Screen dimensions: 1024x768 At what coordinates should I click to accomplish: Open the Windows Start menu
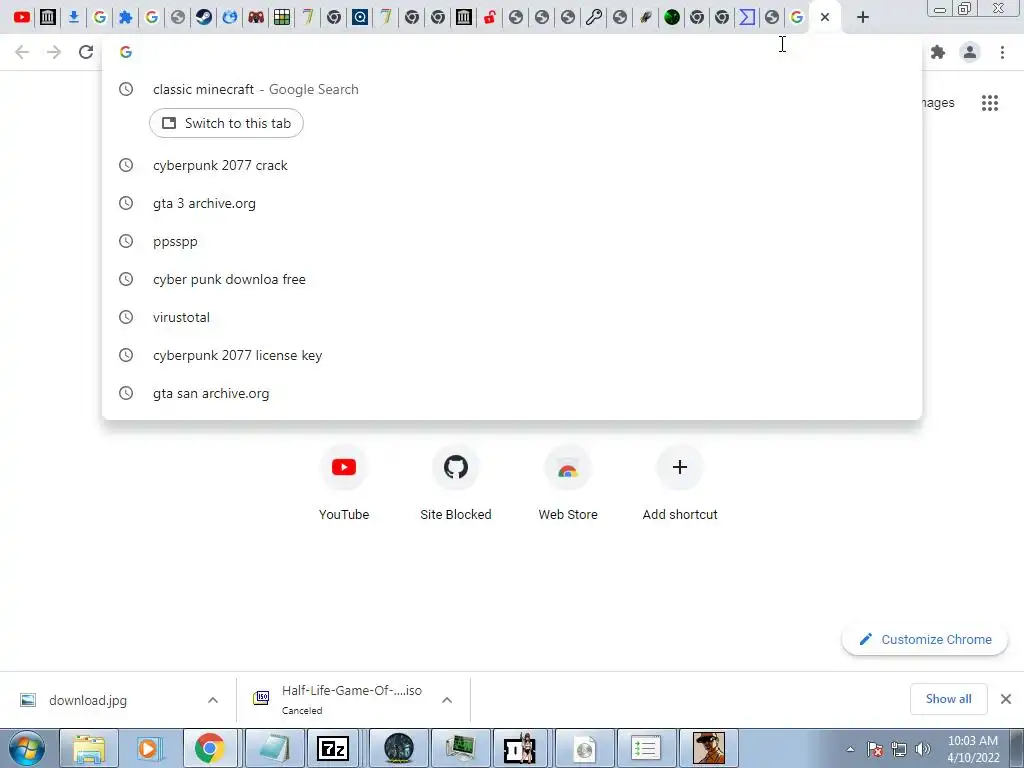(27, 748)
